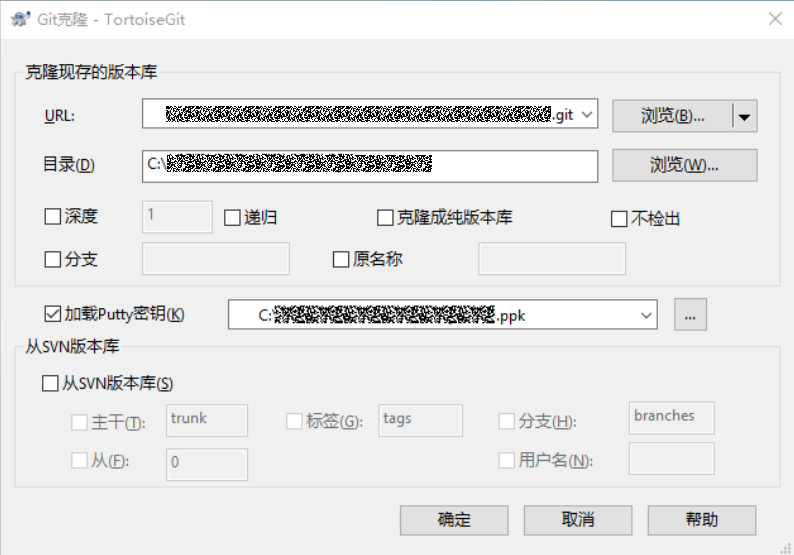Click 浏览(B) button for URL

[x=671, y=116]
